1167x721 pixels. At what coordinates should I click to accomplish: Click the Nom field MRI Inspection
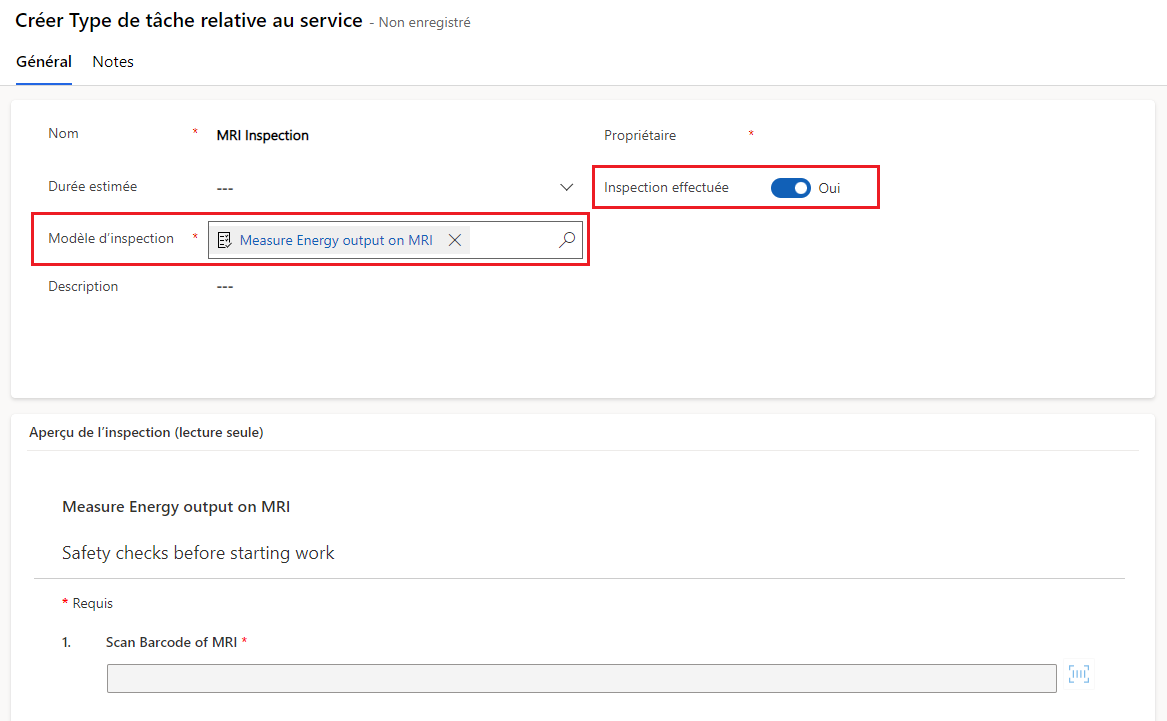pos(262,135)
